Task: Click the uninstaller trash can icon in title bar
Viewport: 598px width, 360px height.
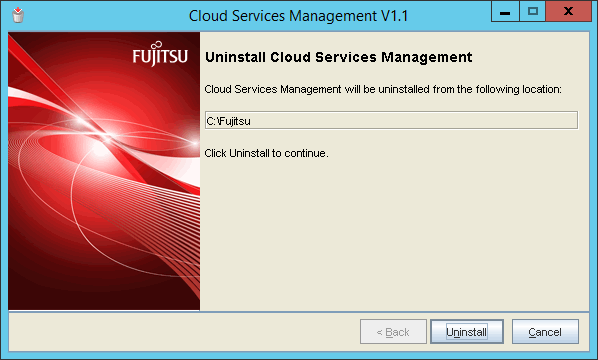Action: pos(18,15)
